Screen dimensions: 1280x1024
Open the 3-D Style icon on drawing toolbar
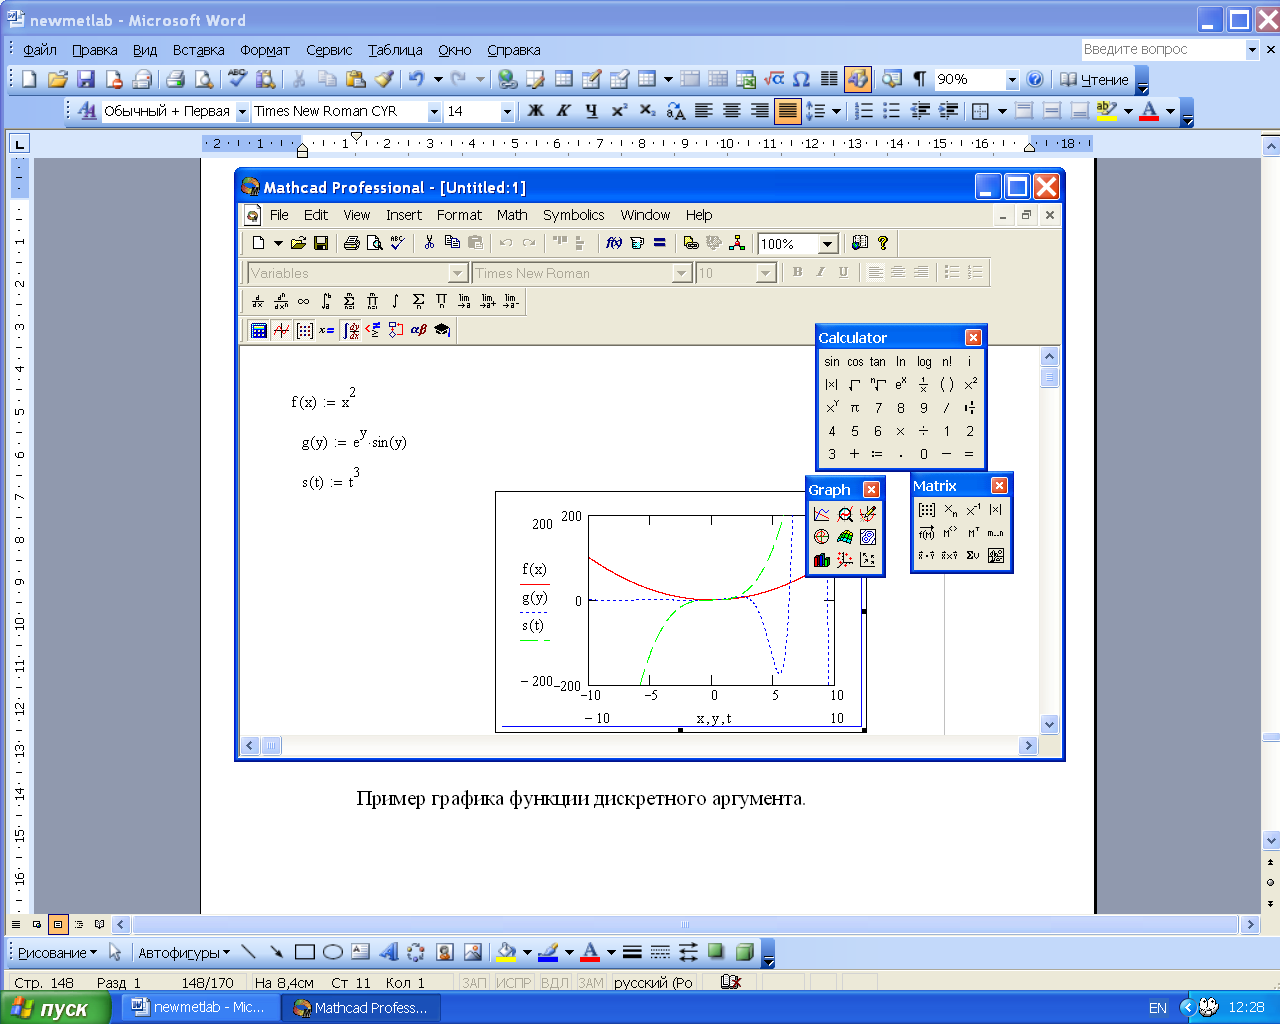(x=744, y=952)
